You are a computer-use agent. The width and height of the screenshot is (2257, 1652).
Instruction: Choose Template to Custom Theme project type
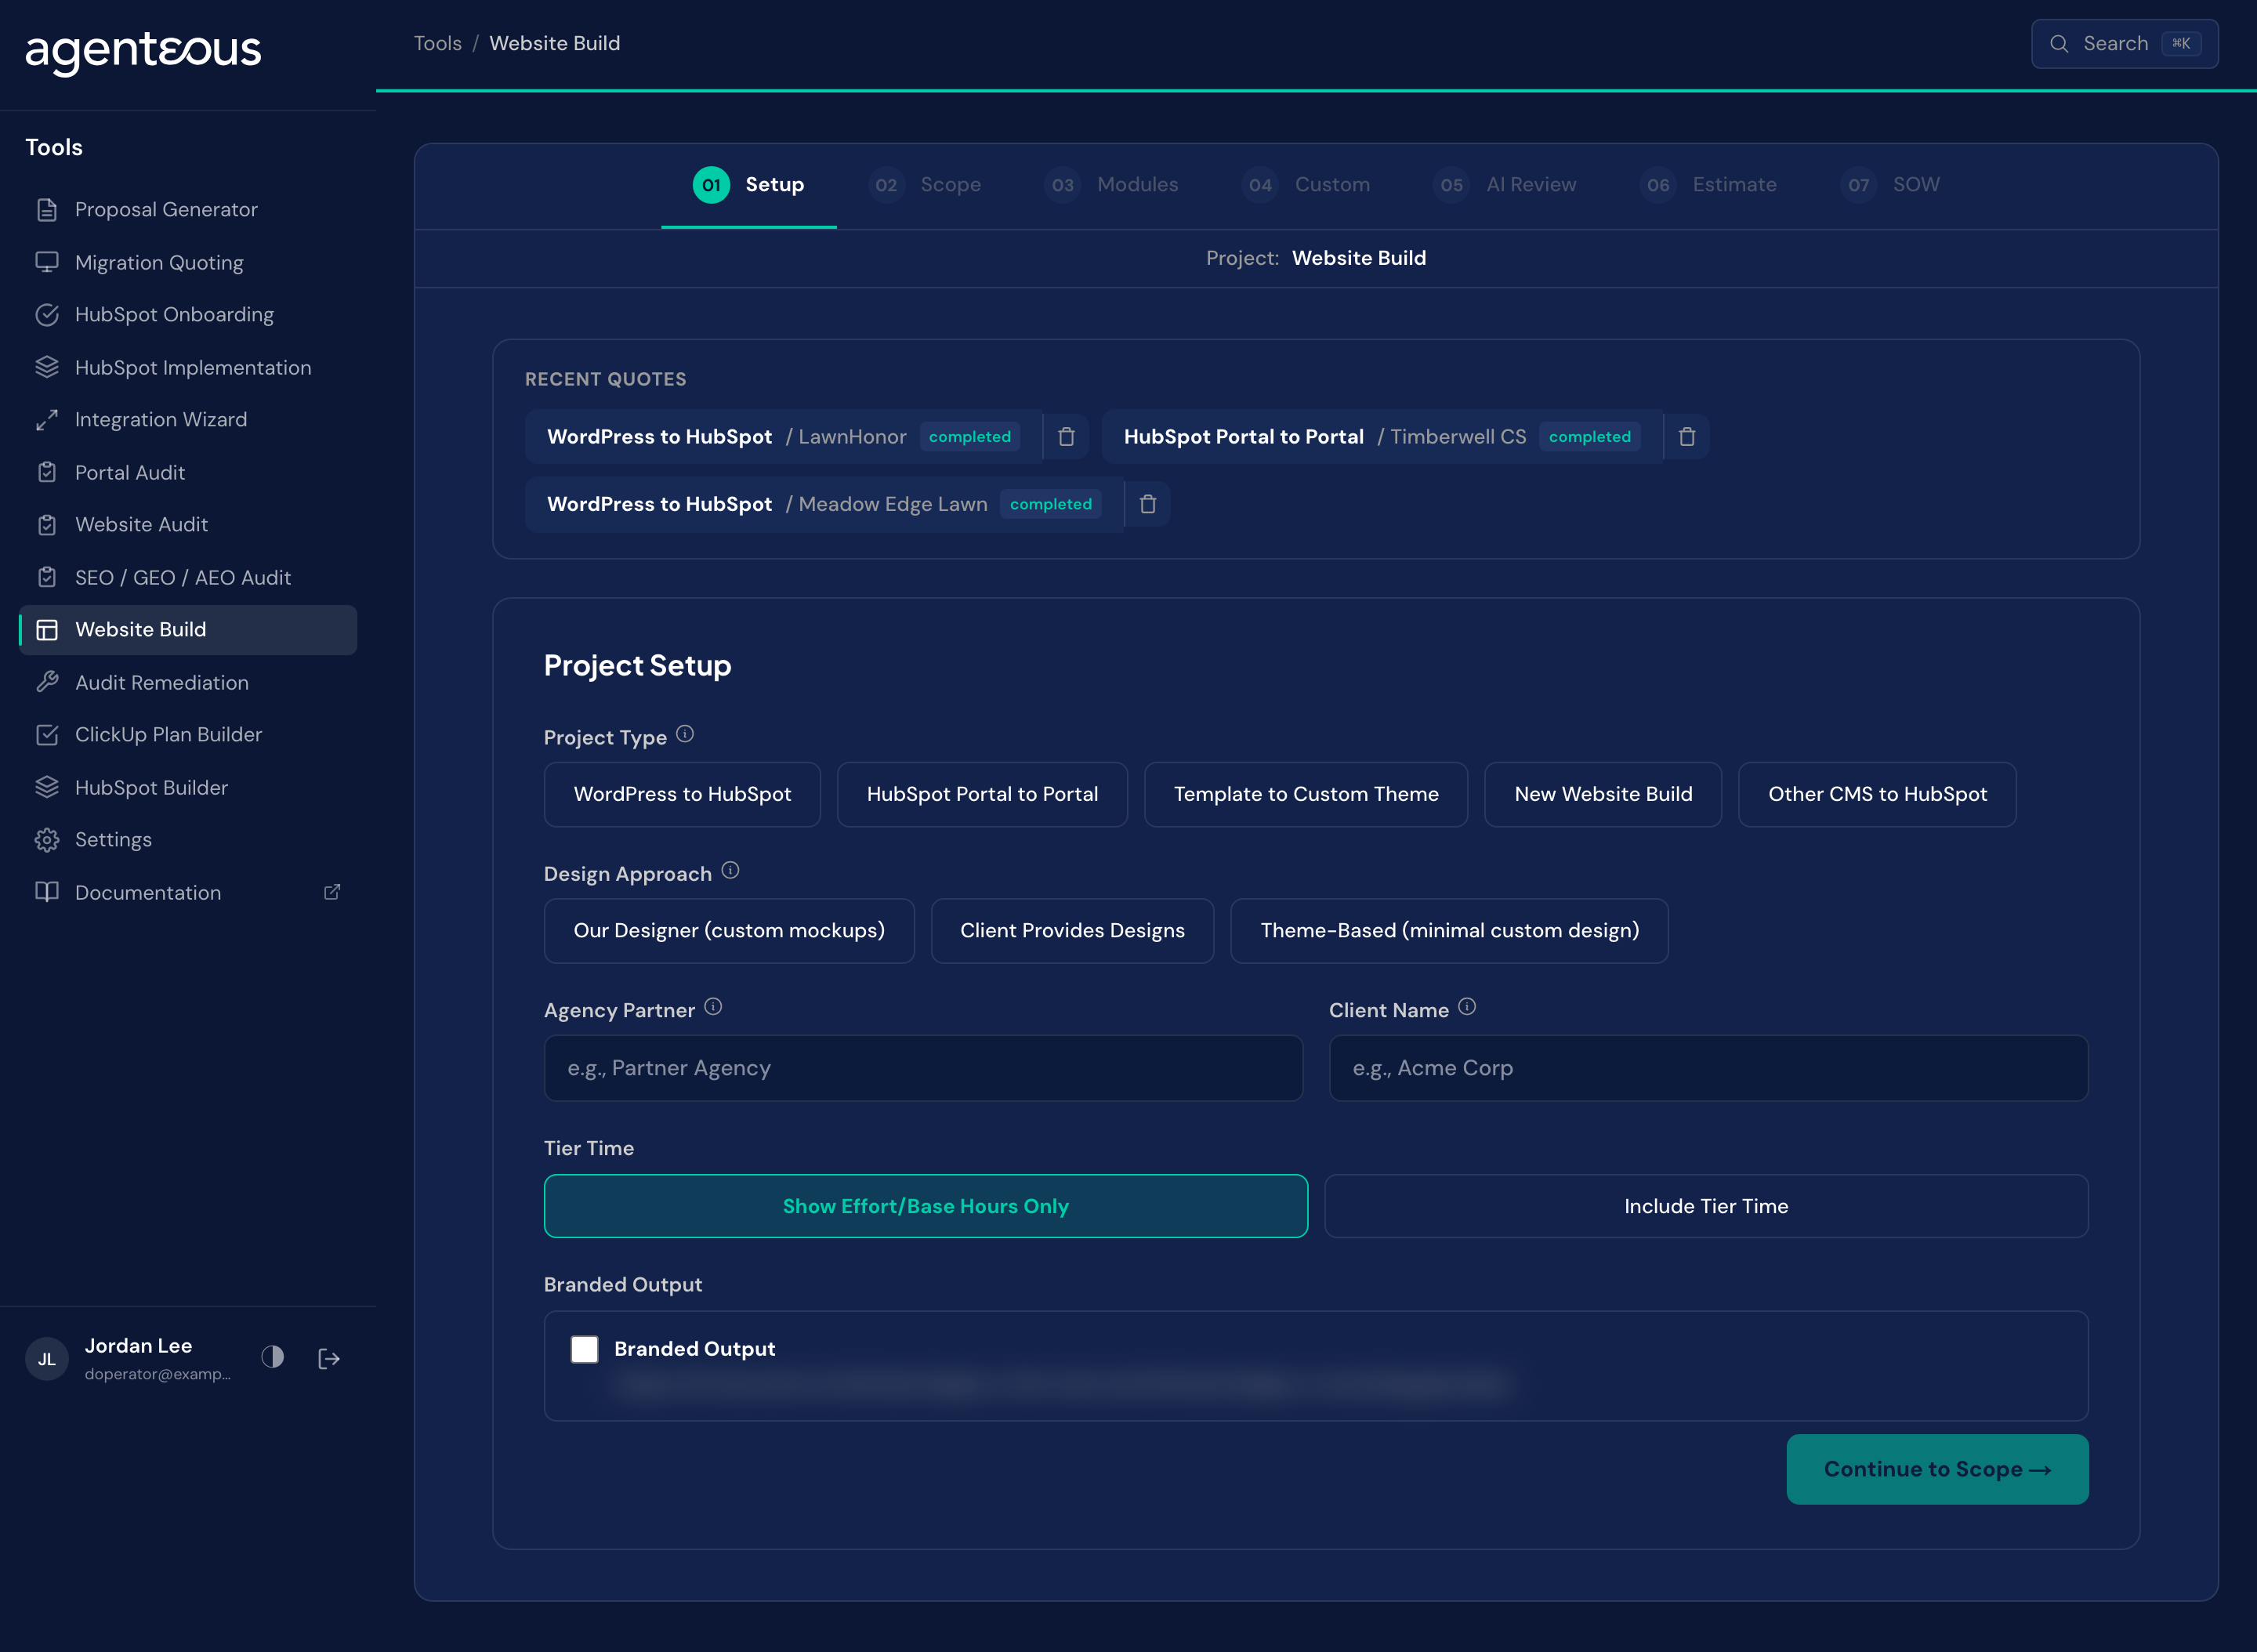tap(1306, 794)
